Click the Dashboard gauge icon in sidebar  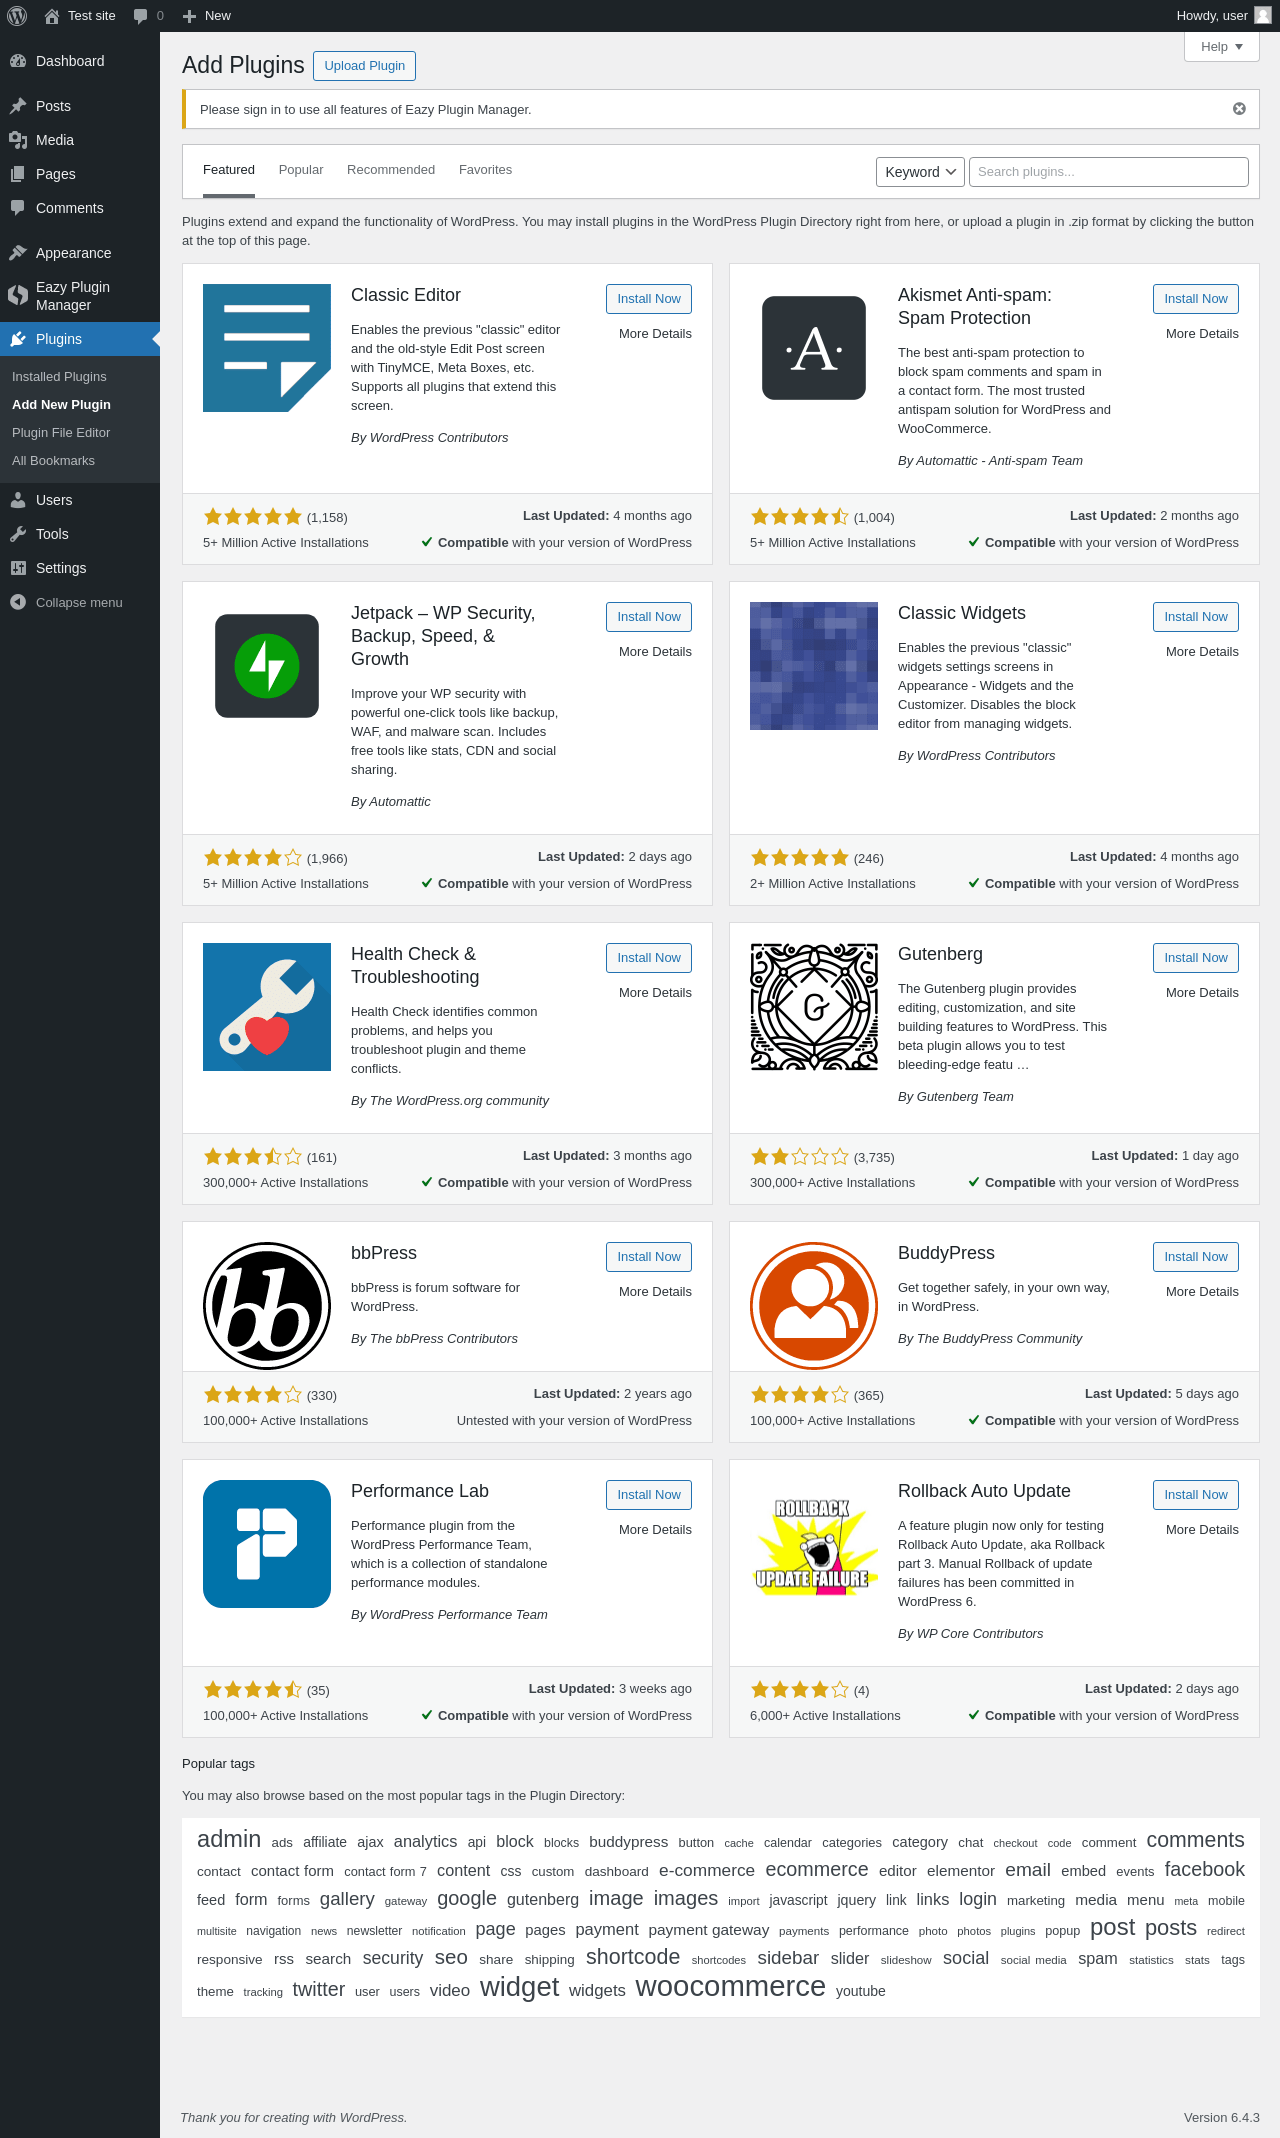(18, 61)
